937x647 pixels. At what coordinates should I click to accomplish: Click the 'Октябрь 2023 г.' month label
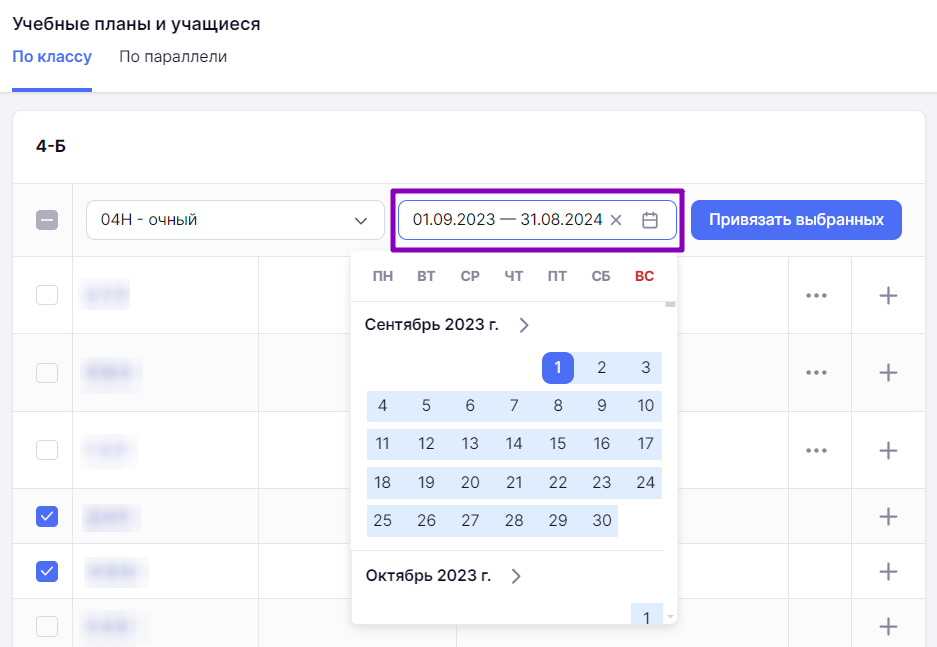tap(428, 575)
